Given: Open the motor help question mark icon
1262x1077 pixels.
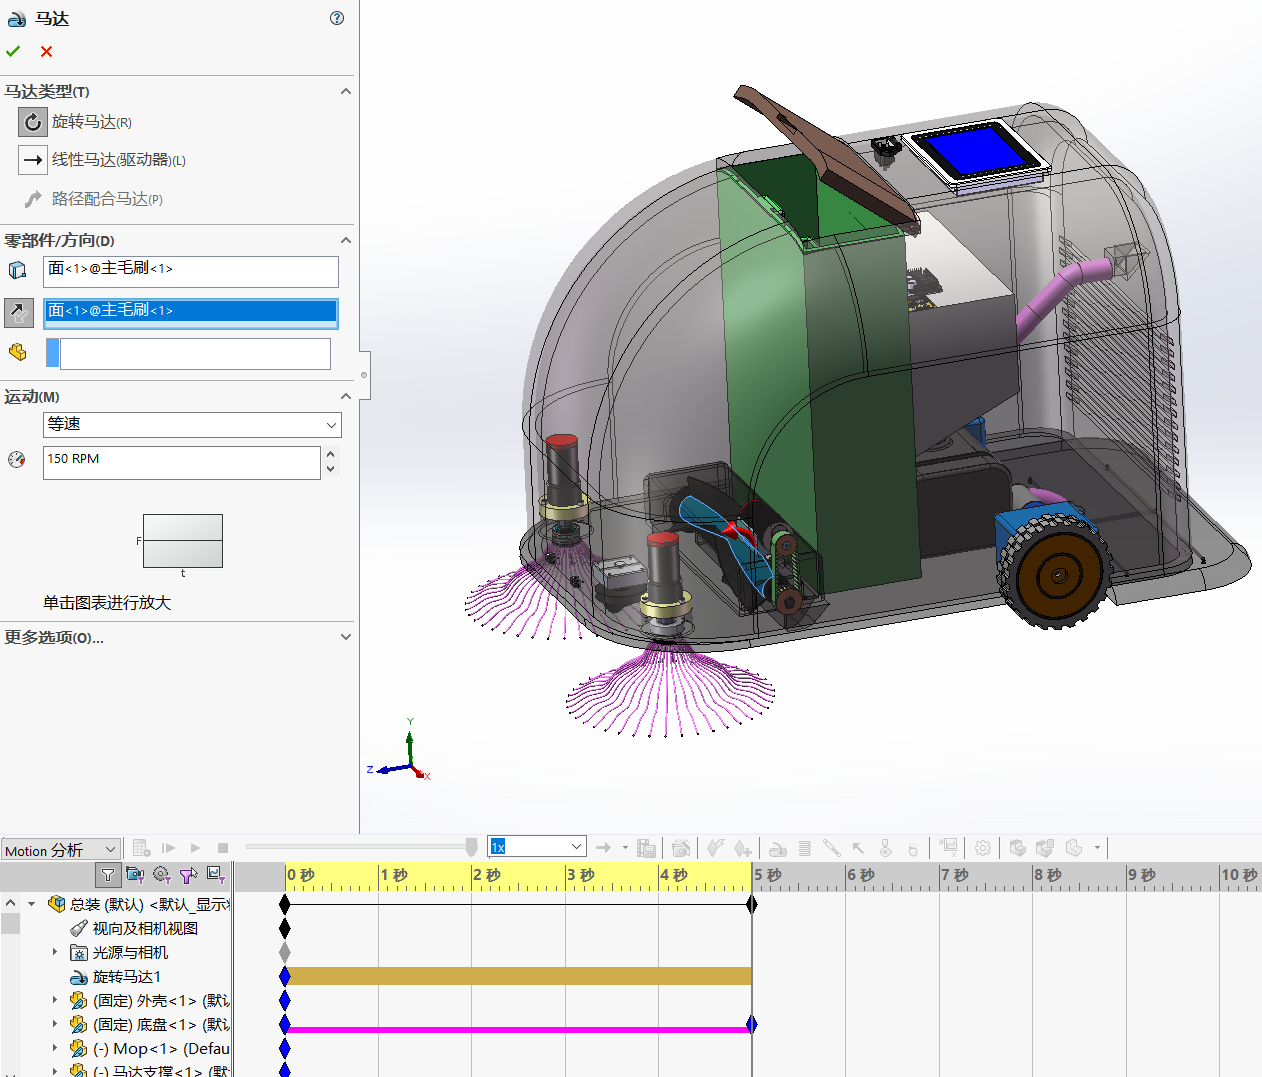Looking at the screenshot, I should (337, 18).
